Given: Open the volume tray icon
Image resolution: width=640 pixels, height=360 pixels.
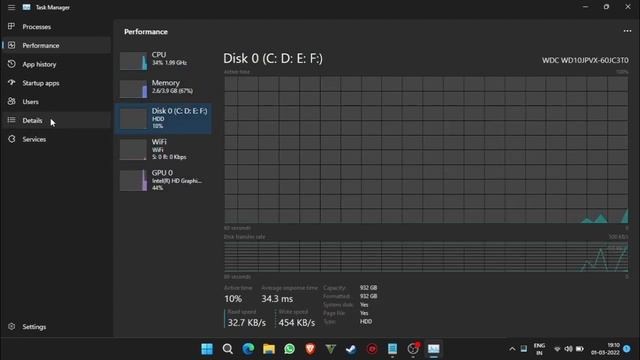Looking at the screenshot, I should (x=568, y=349).
